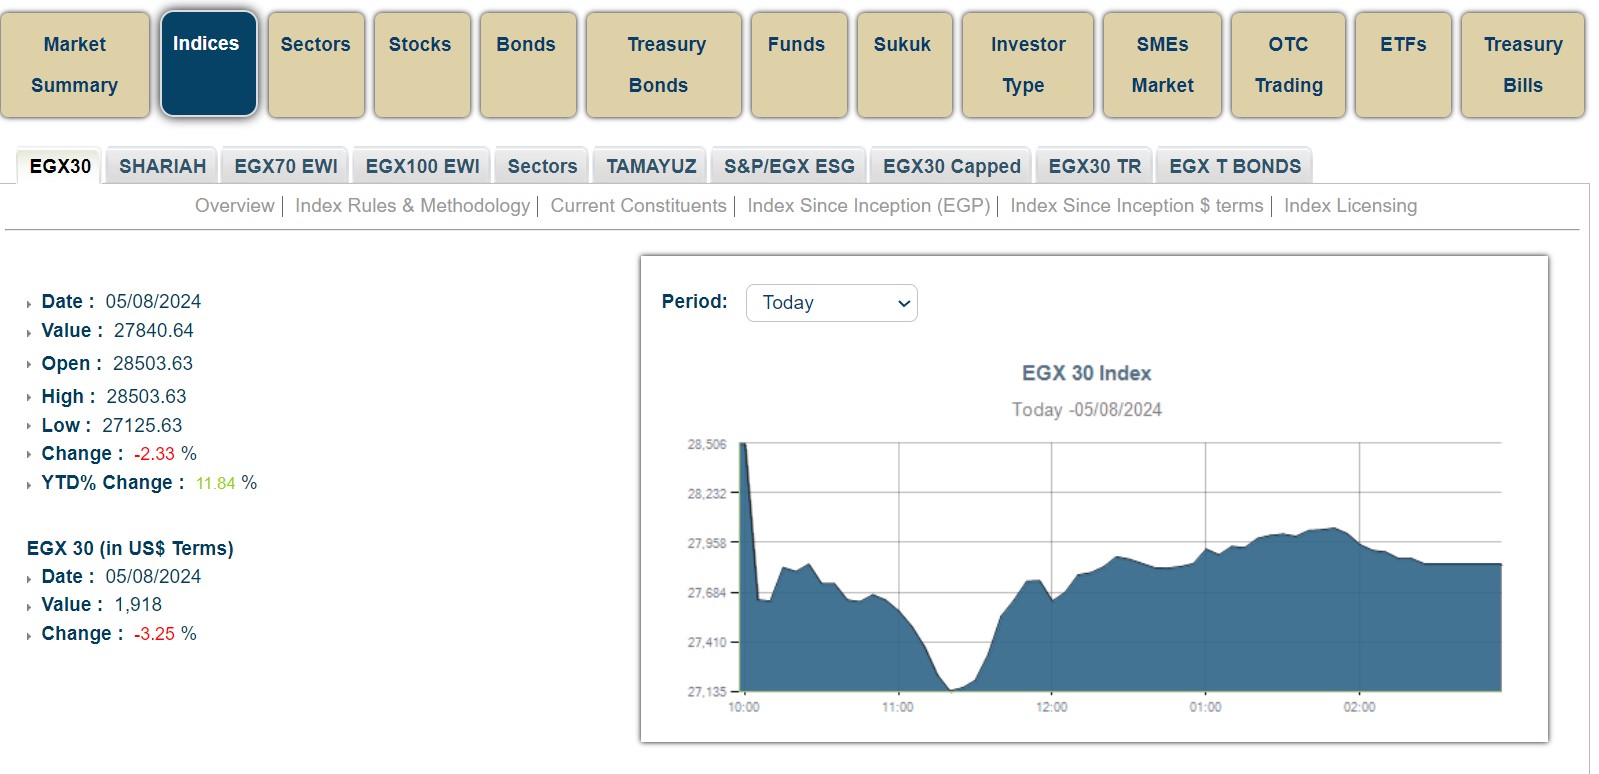The height and width of the screenshot is (774, 1599).
Task: Navigate to the OTC Trading tab
Action: point(1288,65)
